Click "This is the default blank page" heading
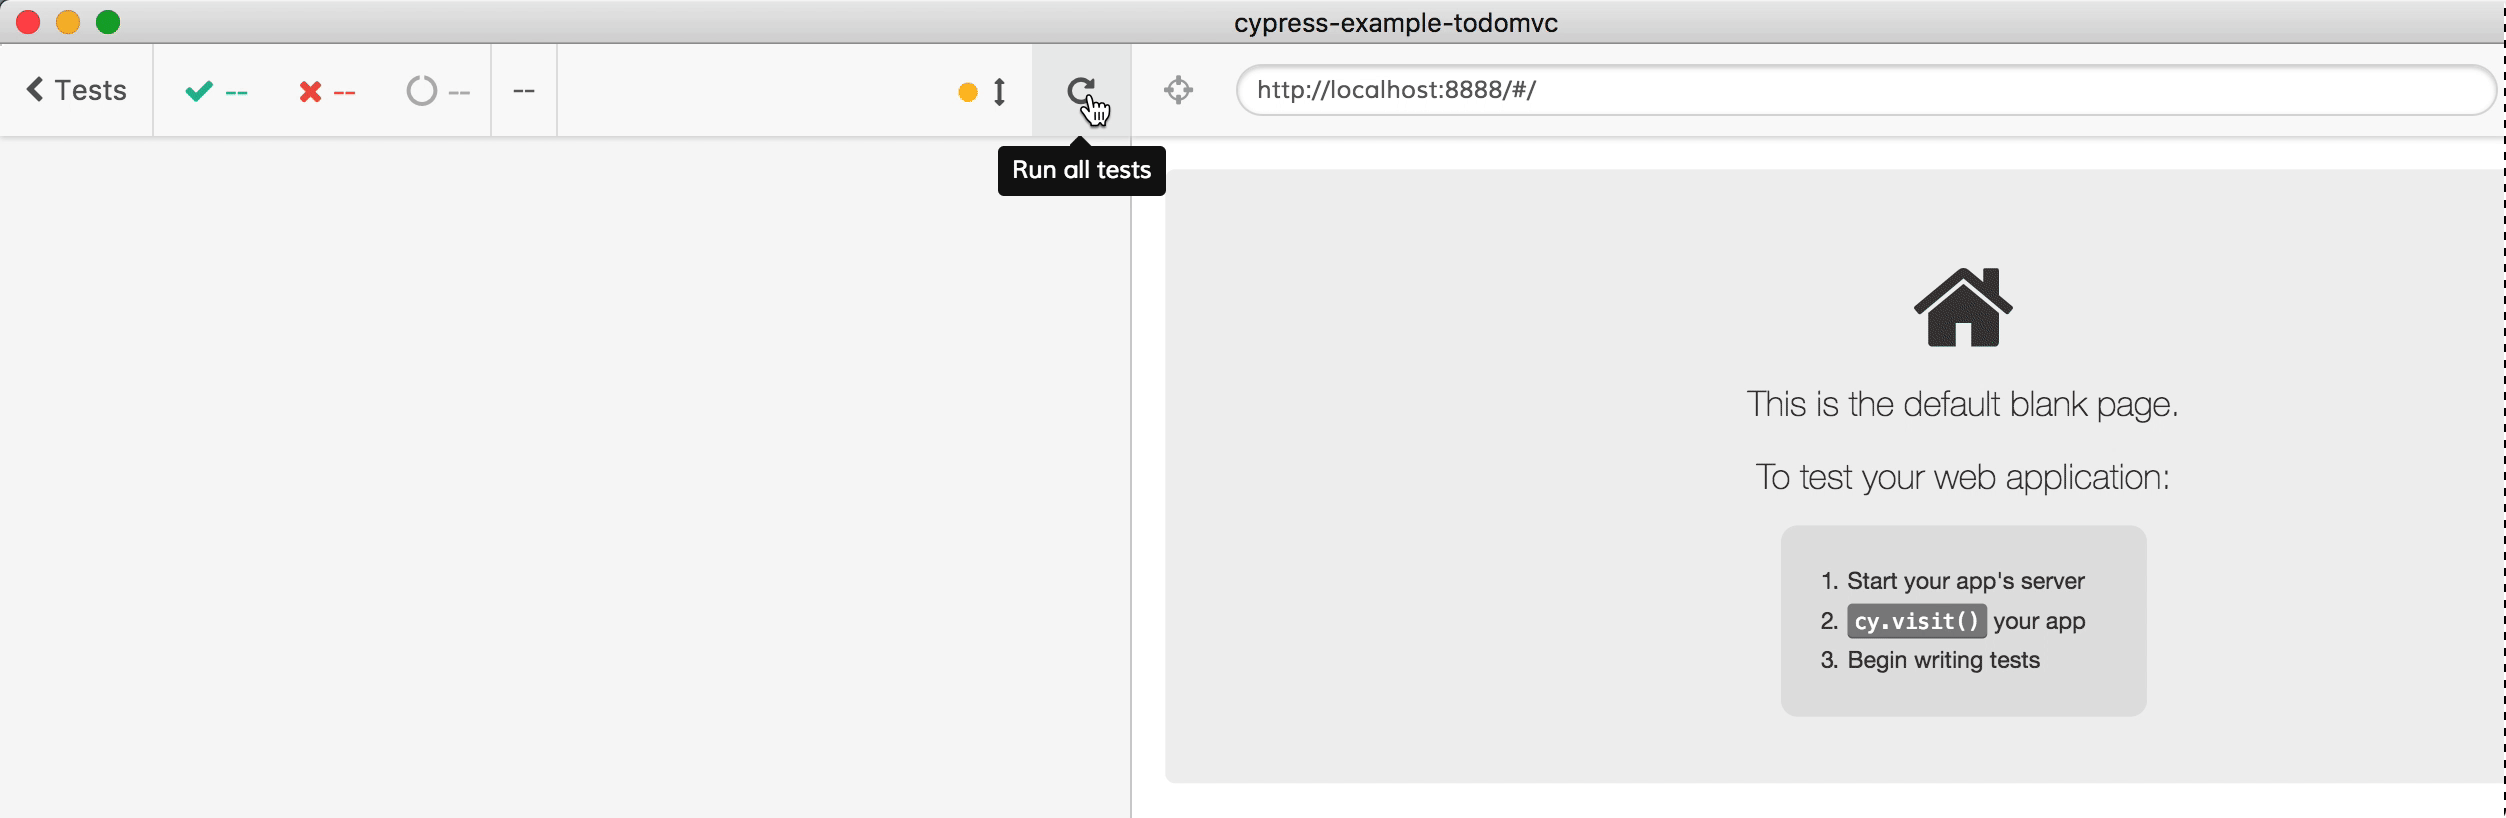 tap(1961, 404)
